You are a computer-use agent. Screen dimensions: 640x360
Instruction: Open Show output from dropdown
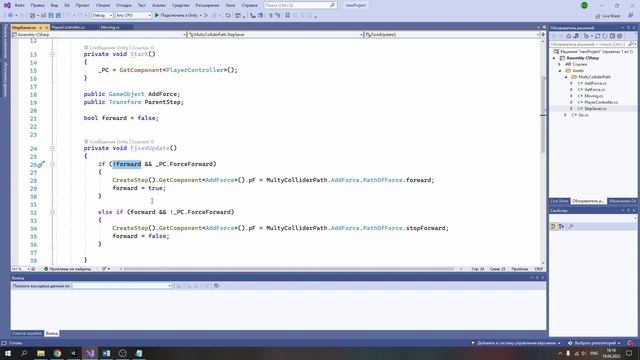coord(122,286)
